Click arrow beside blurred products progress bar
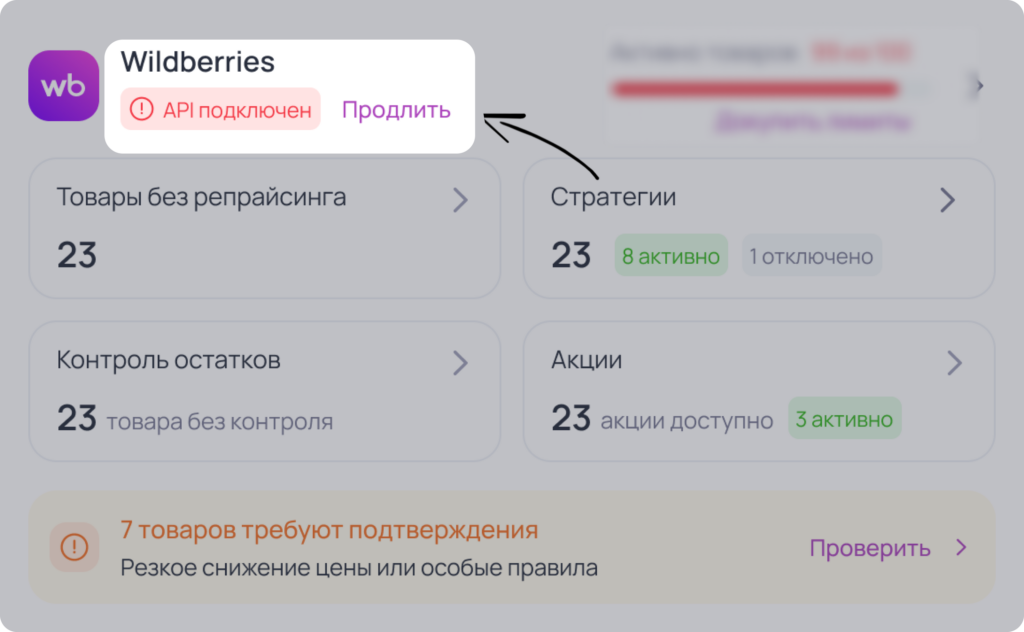 [978, 86]
